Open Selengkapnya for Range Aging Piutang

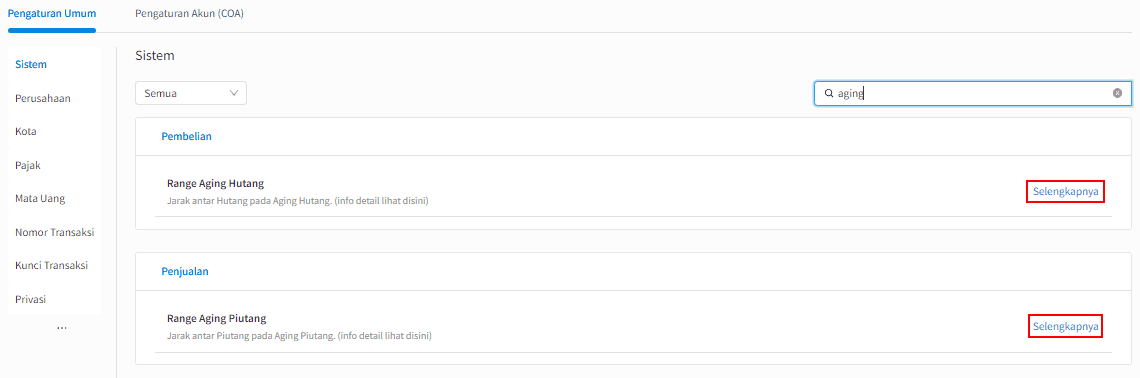1065,326
